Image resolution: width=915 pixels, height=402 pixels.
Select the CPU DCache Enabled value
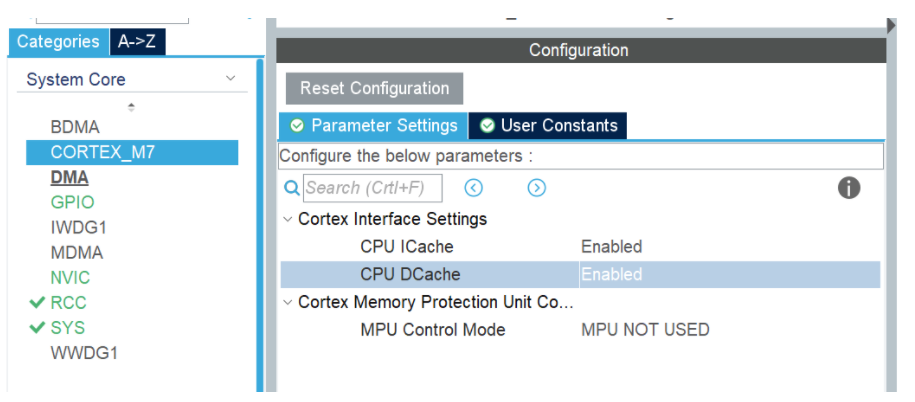(x=611, y=274)
